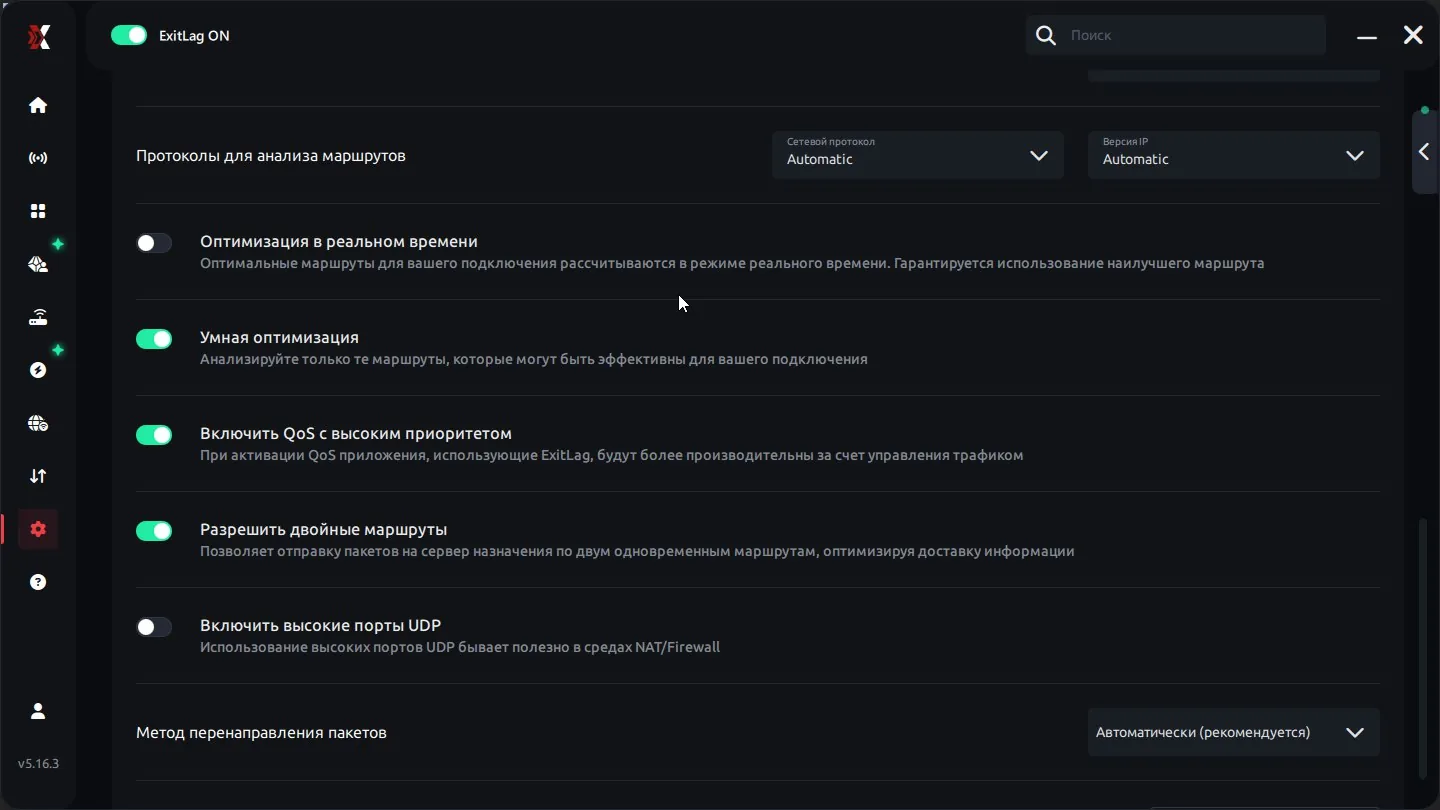Open the Версия IP dropdown
The height and width of the screenshot is (810, 1440).
1234,155
